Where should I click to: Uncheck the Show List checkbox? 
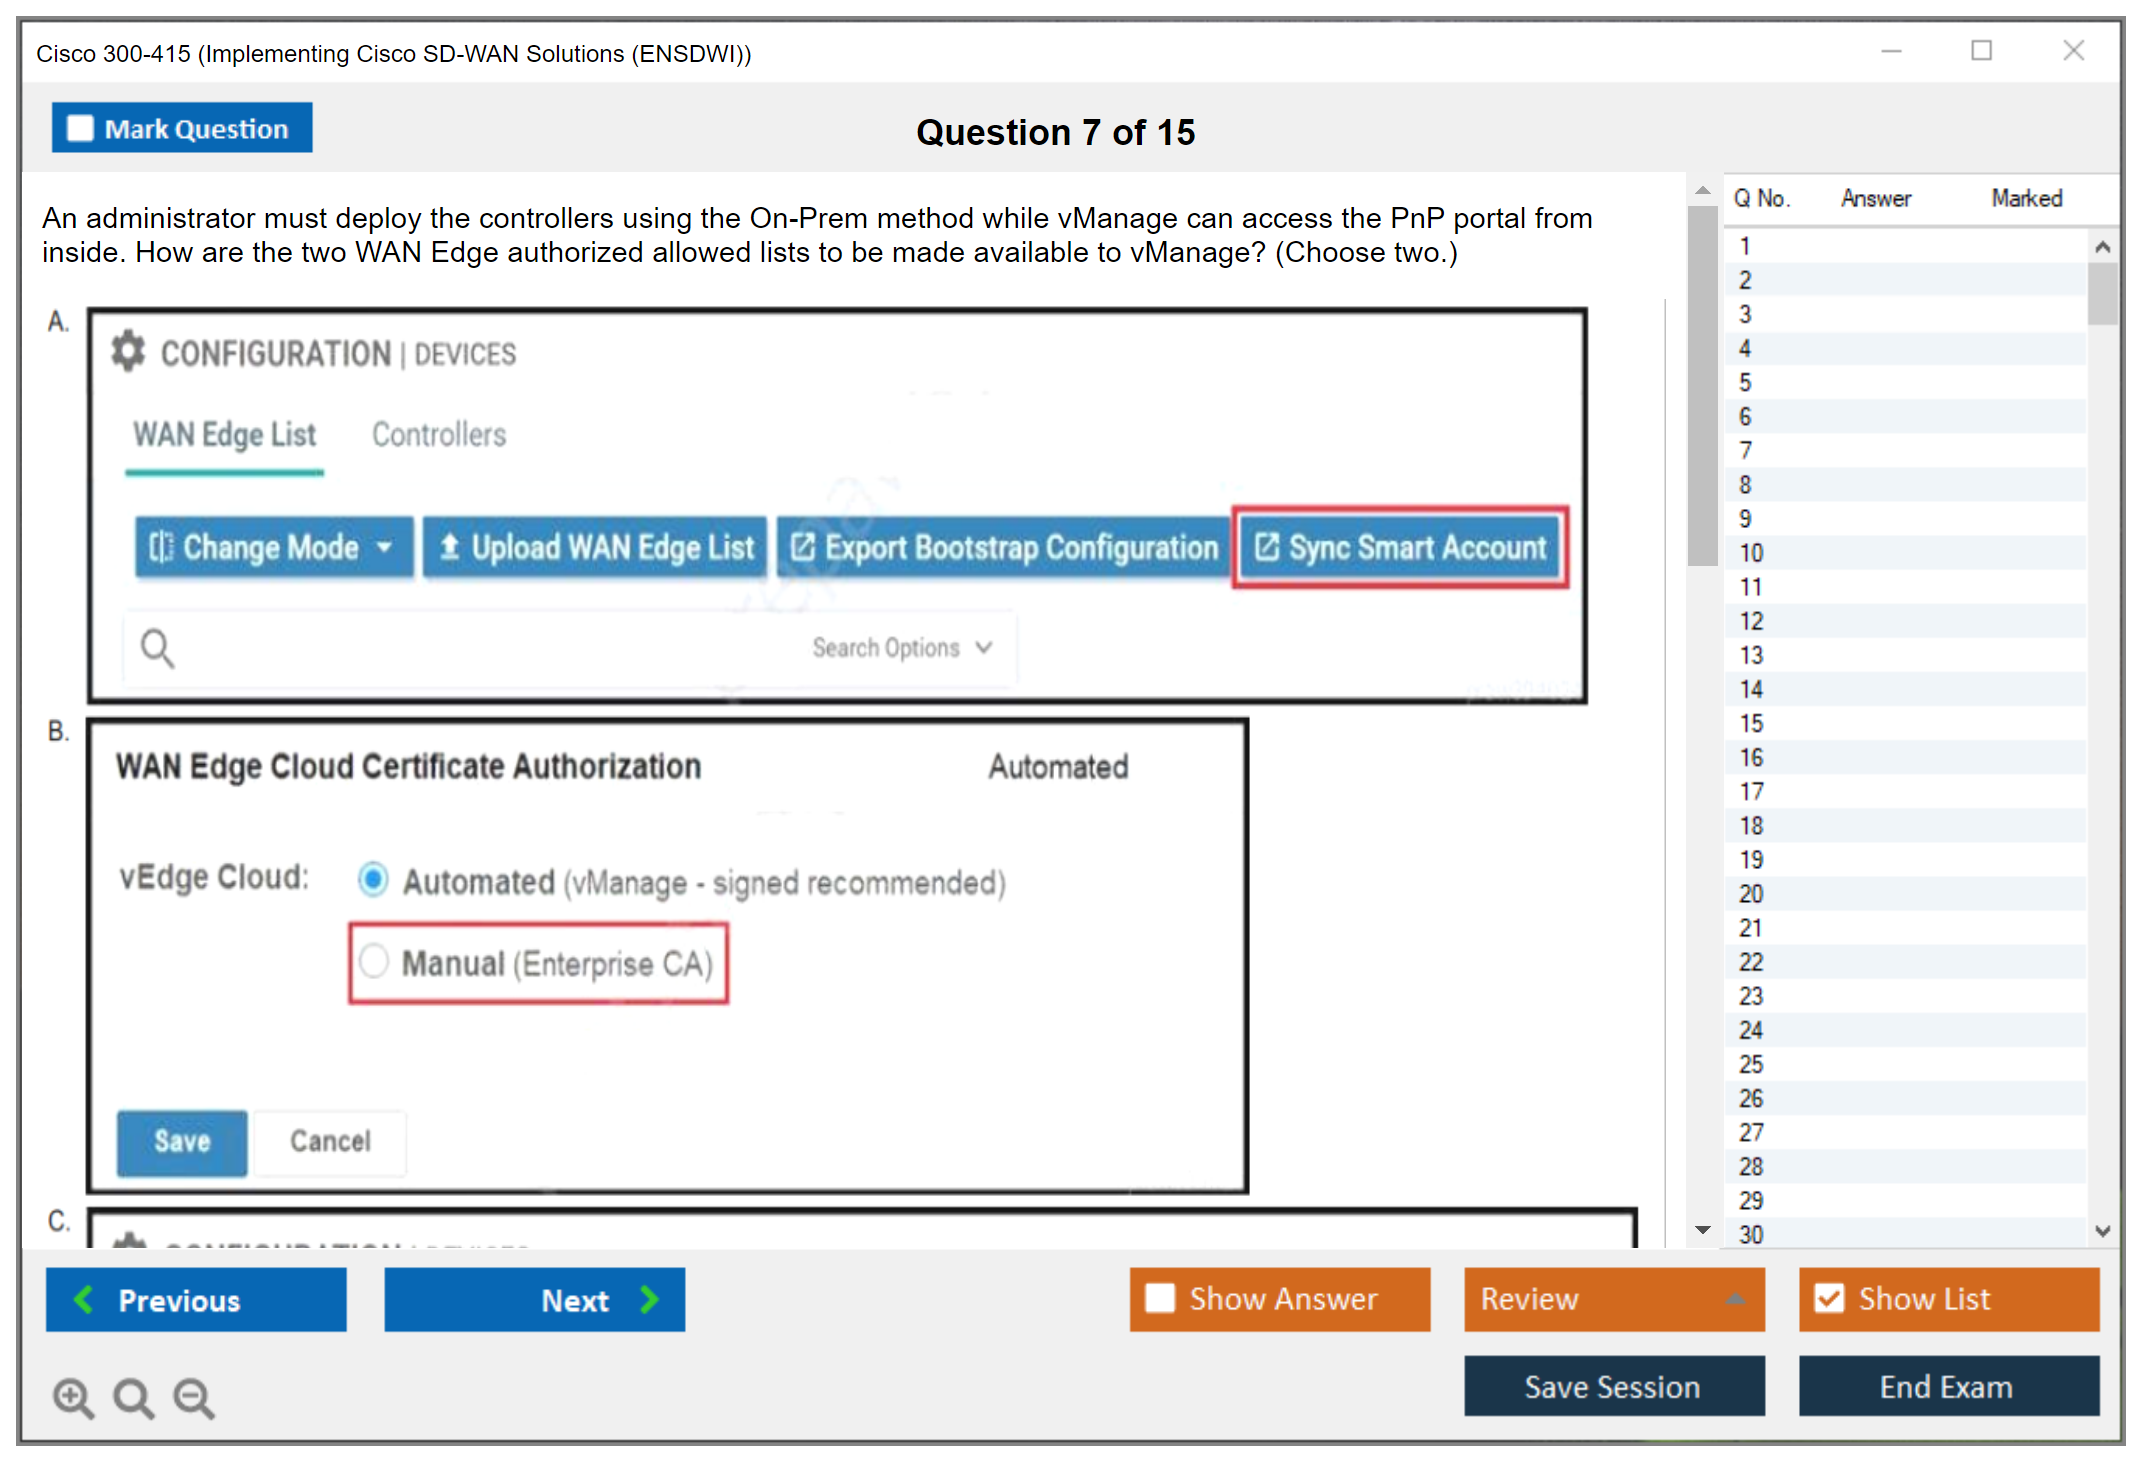(x=1829, y=1298)
